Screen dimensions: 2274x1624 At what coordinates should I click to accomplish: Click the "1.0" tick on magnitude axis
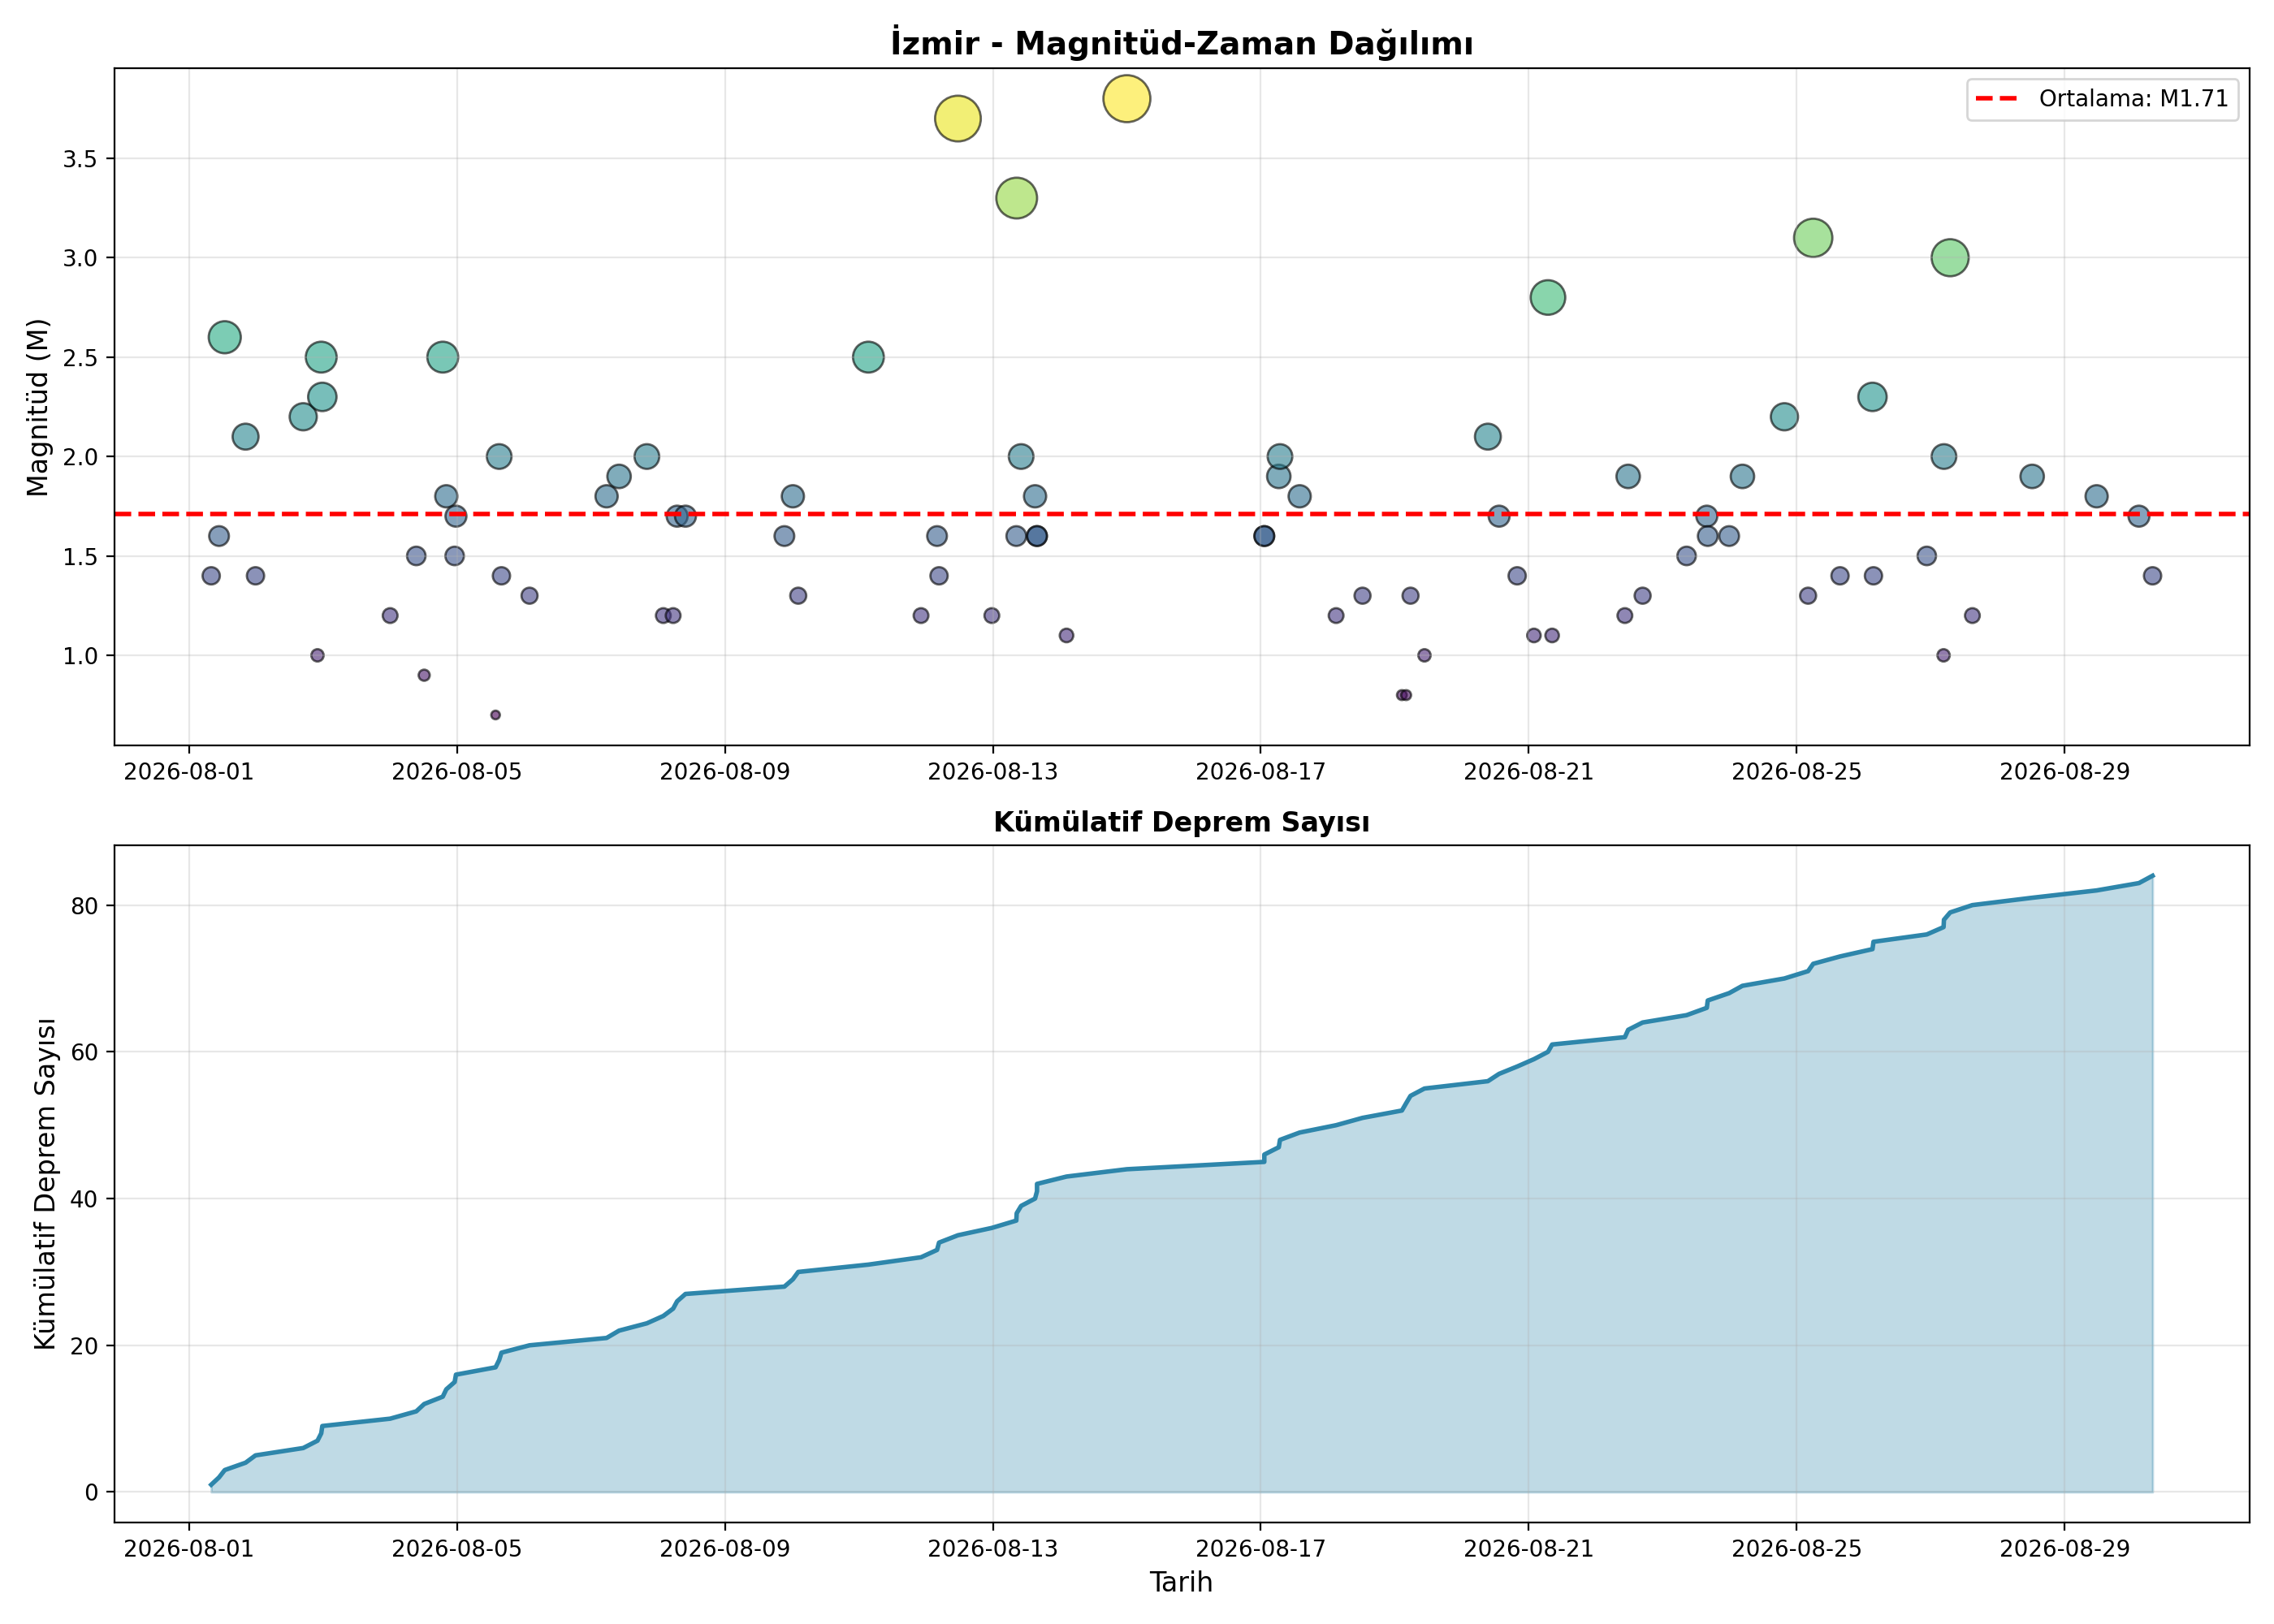[81, 656]
